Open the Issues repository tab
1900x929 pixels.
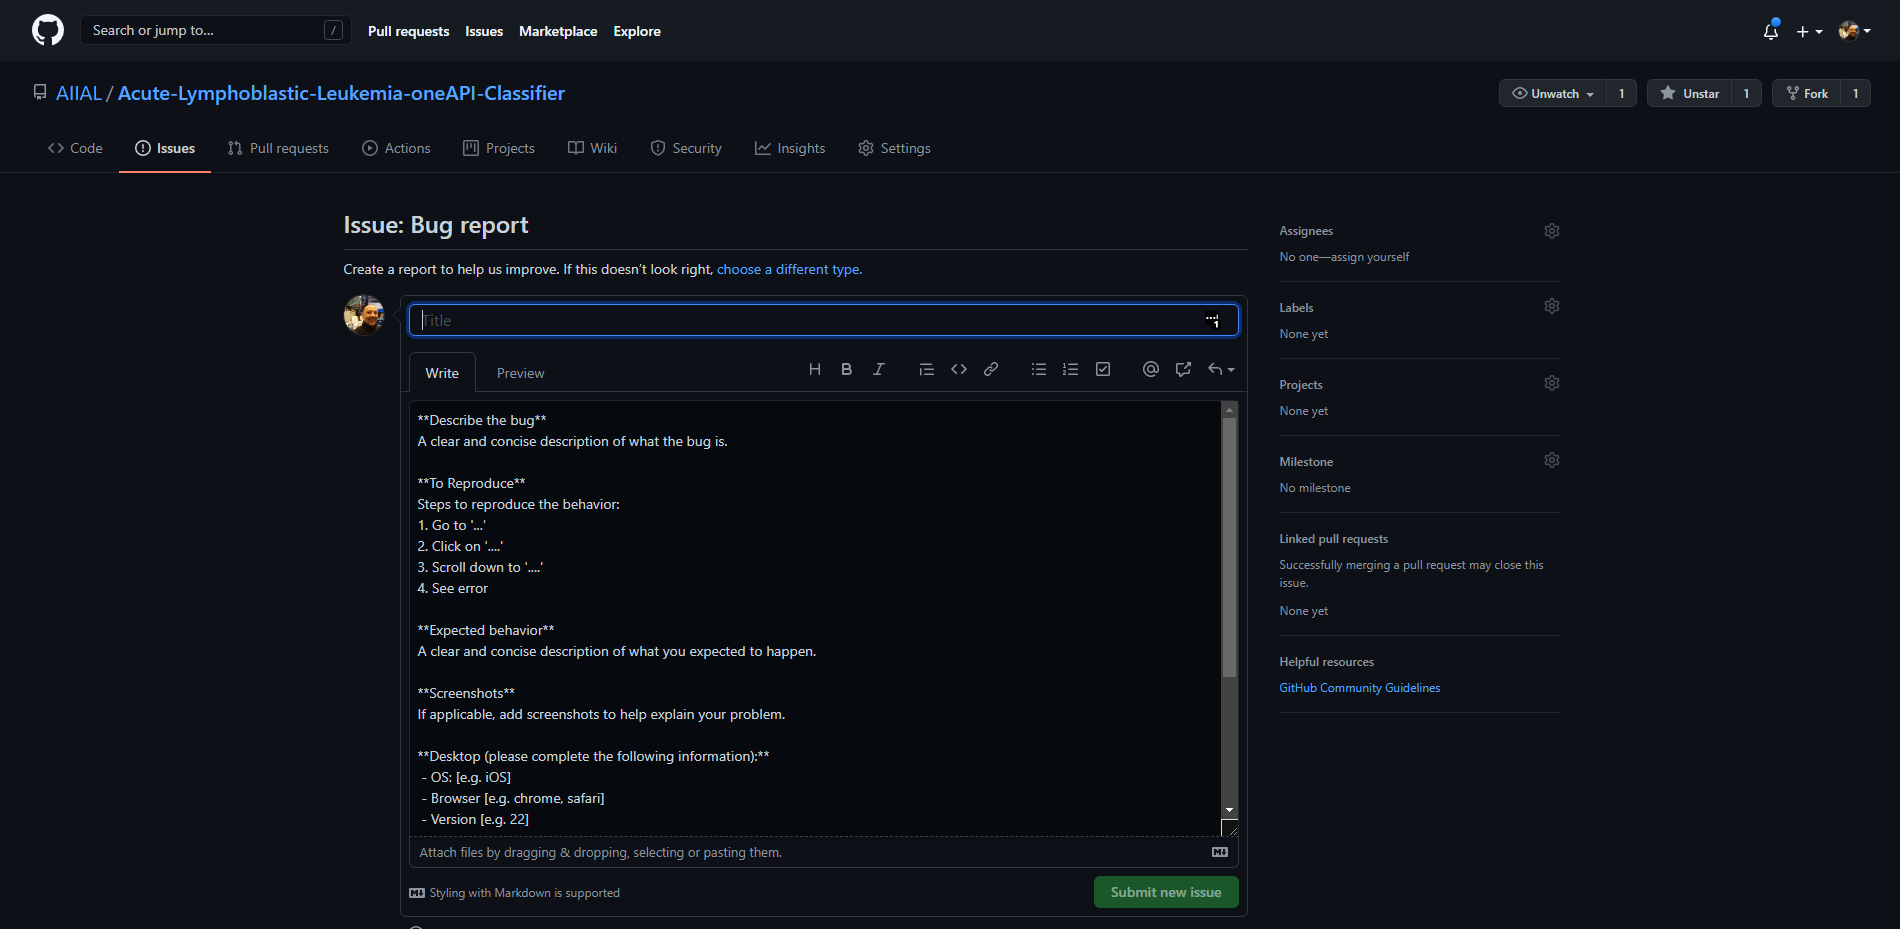click(165, 148)
